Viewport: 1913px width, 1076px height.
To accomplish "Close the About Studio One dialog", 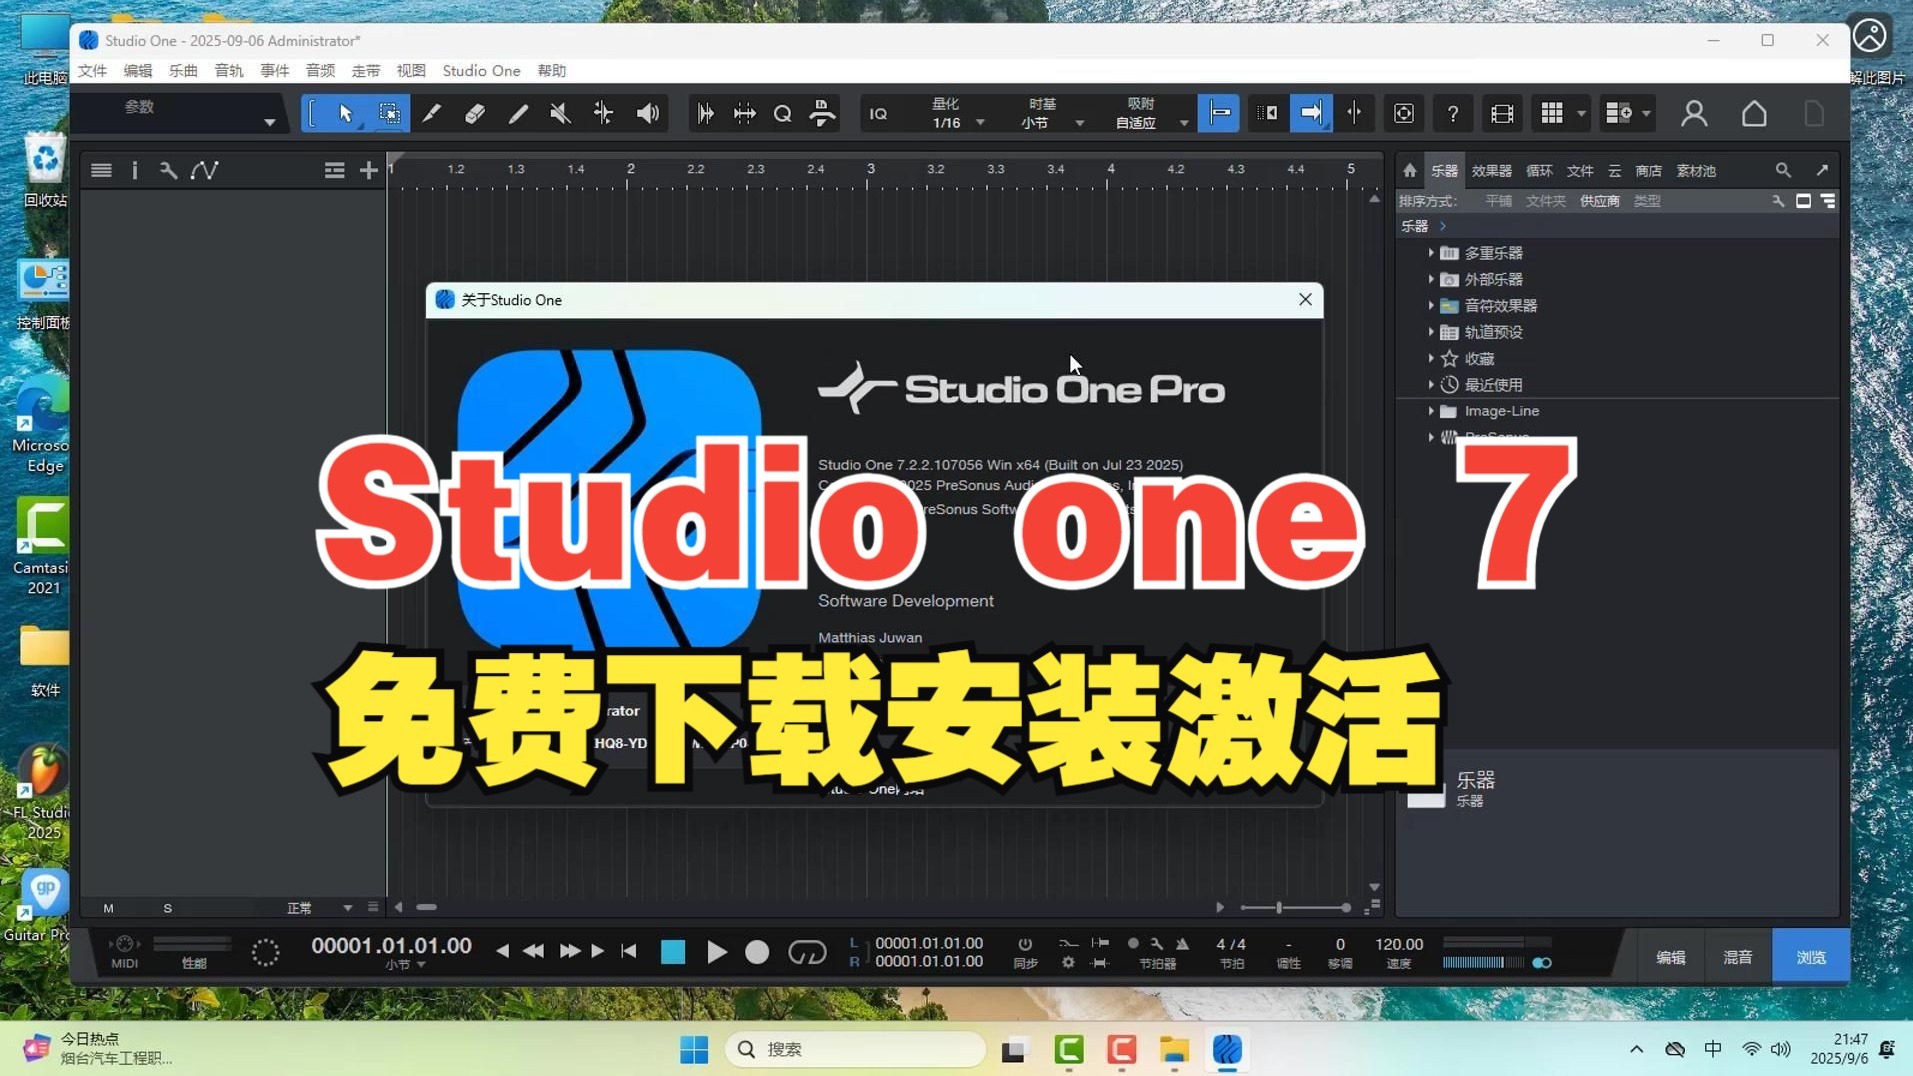I will 1305,299.
